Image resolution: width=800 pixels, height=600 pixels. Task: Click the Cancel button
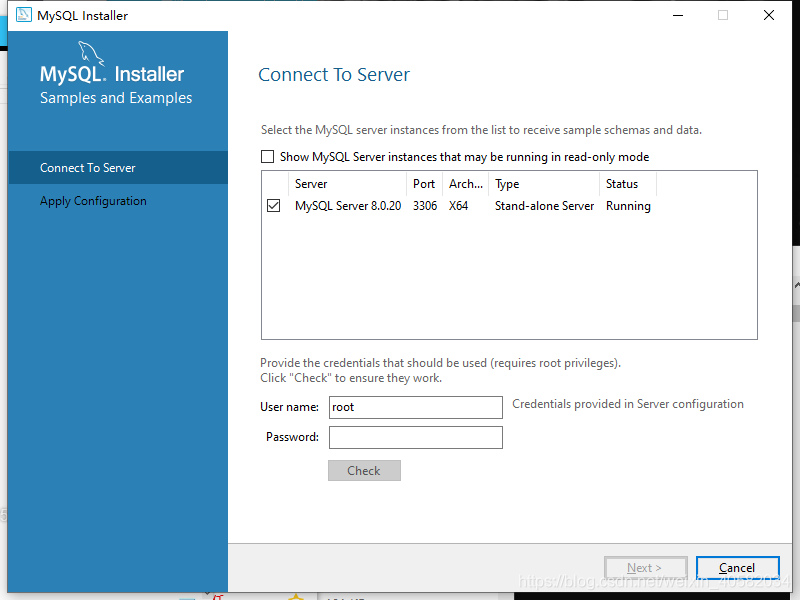[x=737, y=567]
